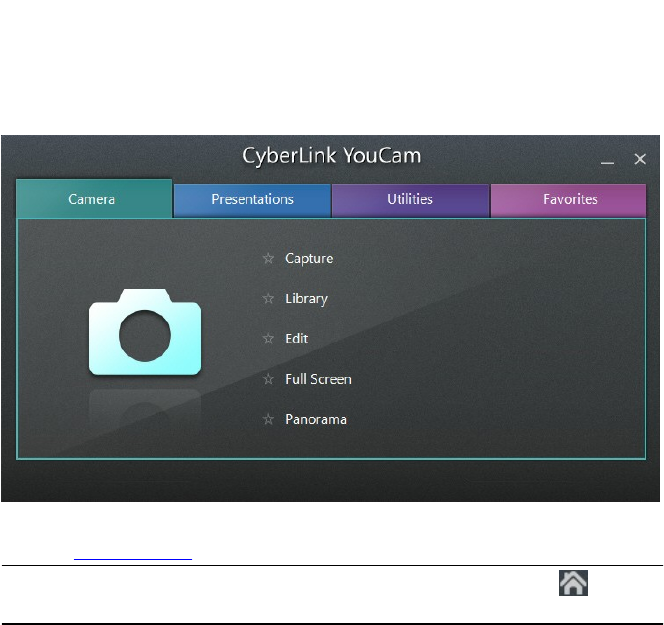Toggle favorite star next to Panorama
The height and width of the screenshot is (625, 664).
pos(268,419)
